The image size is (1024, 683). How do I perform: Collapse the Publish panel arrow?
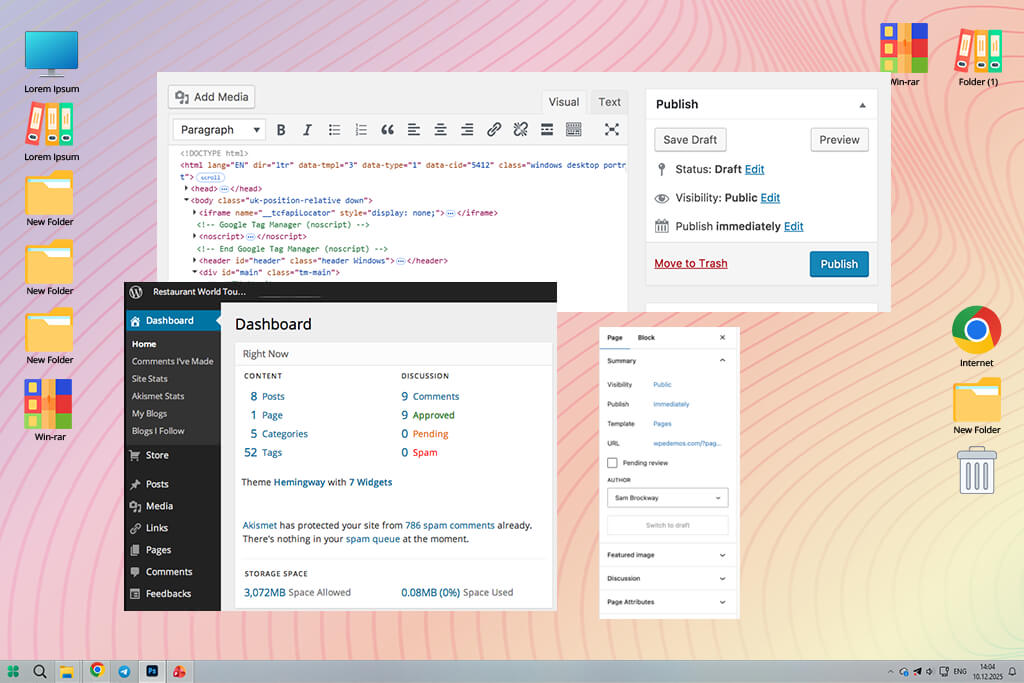862,104
